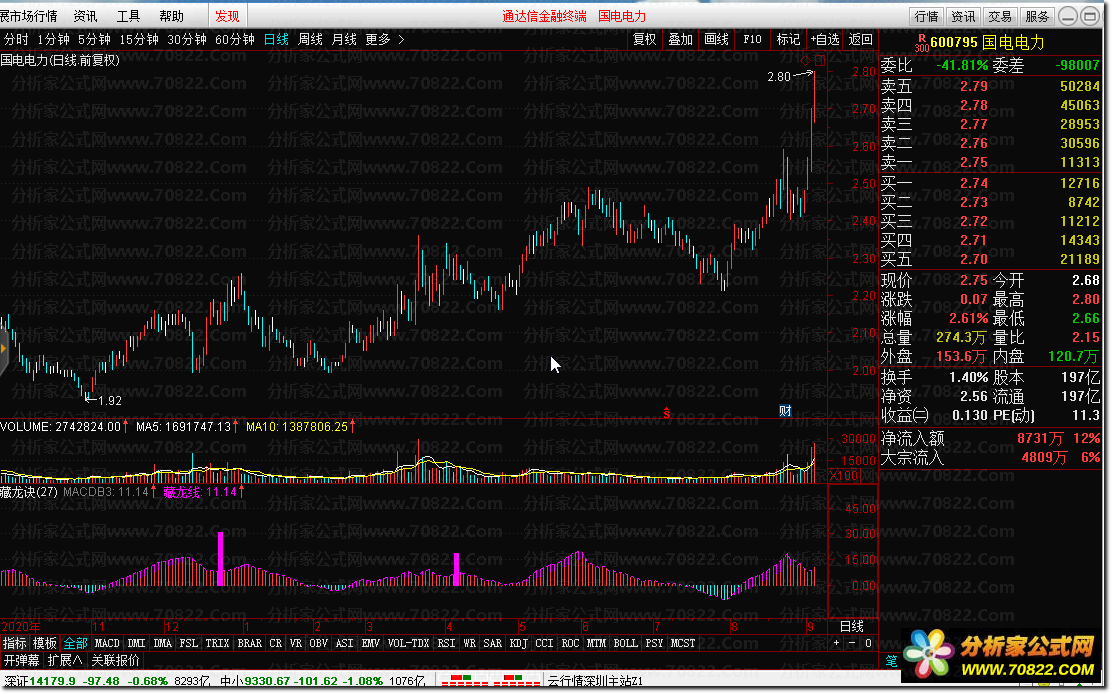Zoom in chart with + button
The image size is (1113, 694).
[x=836, y=644]
